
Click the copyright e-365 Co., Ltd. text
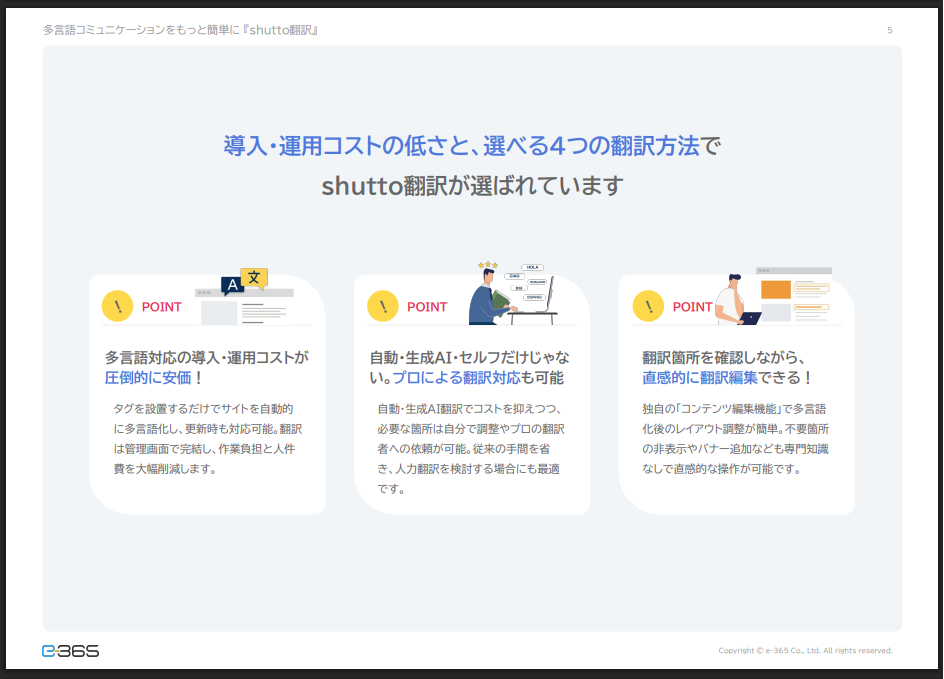pyautogui.click(x=805, y=651)
